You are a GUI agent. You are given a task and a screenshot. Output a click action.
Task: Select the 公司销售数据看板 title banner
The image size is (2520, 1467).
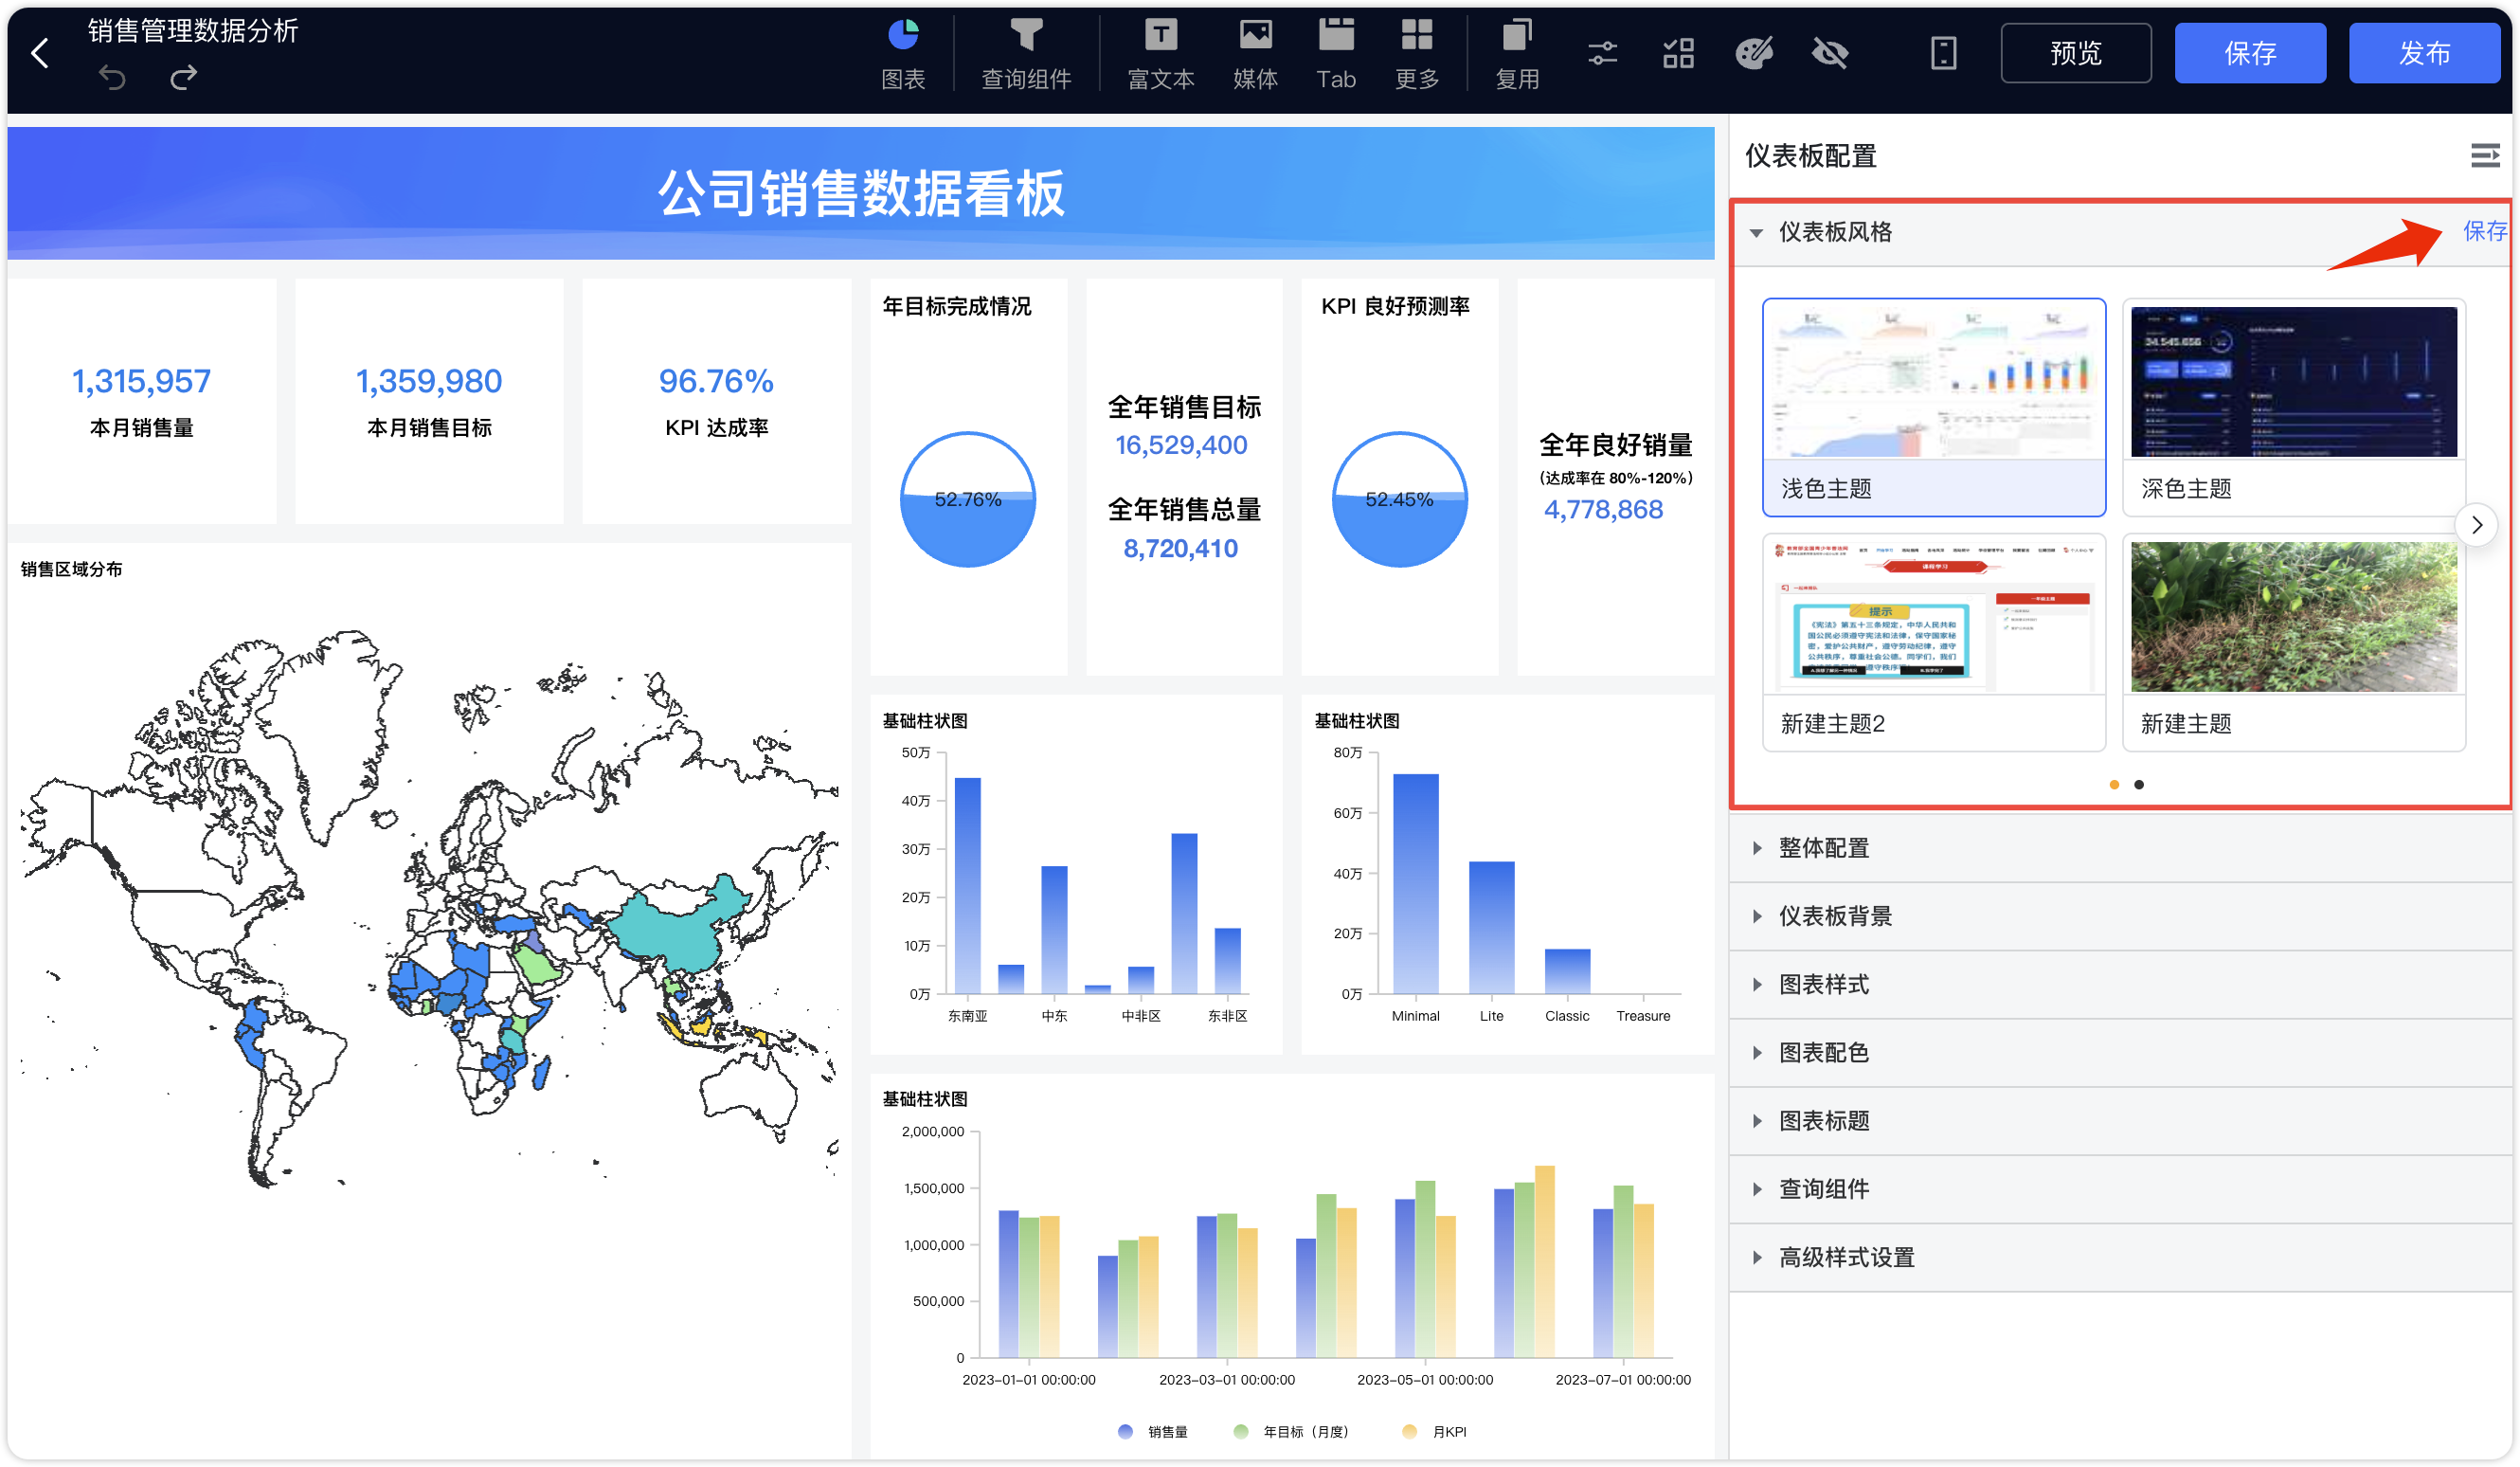[x=860, y=192]
